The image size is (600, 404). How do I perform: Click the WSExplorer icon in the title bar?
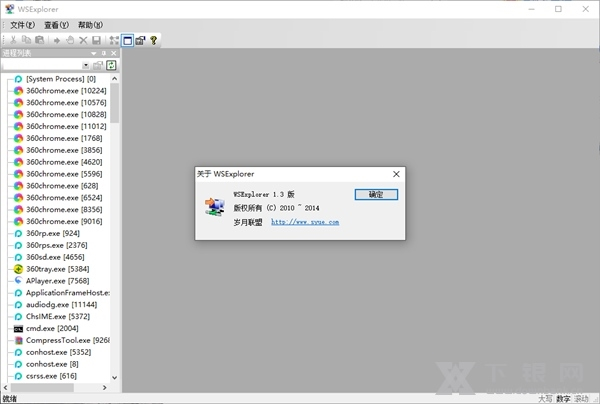[9, 9]
